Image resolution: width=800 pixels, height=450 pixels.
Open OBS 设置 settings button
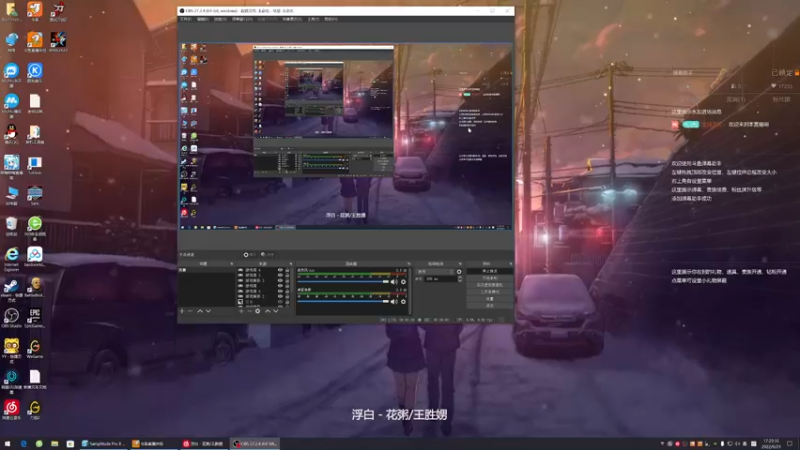click(489, 299)
